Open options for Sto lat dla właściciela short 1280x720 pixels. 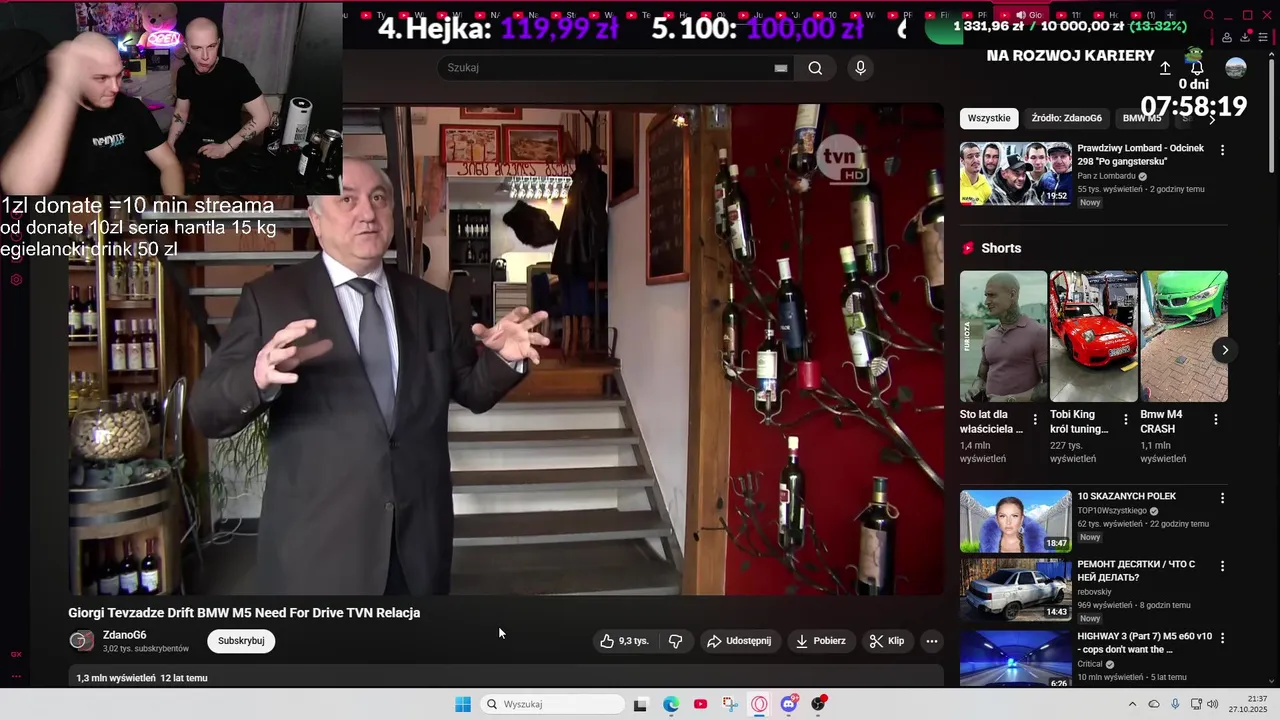(x=1035, y=420)
